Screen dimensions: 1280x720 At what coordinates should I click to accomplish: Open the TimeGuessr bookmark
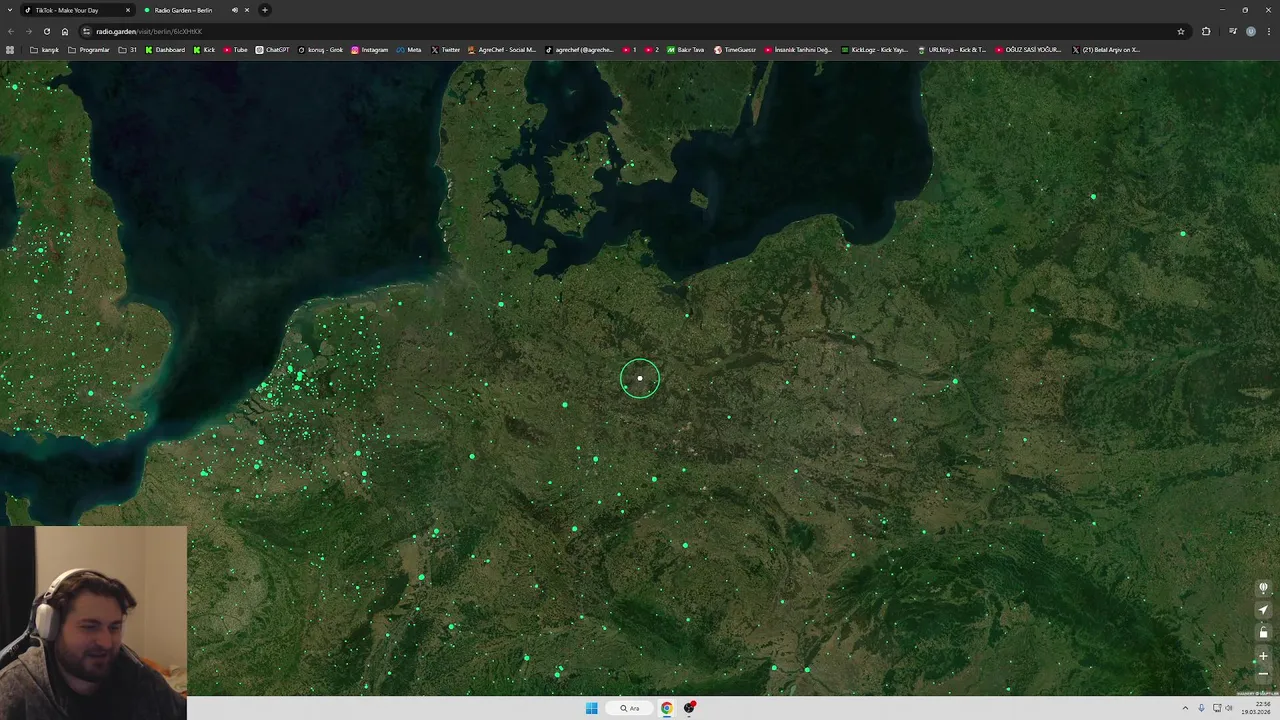(x=735, y=50)
